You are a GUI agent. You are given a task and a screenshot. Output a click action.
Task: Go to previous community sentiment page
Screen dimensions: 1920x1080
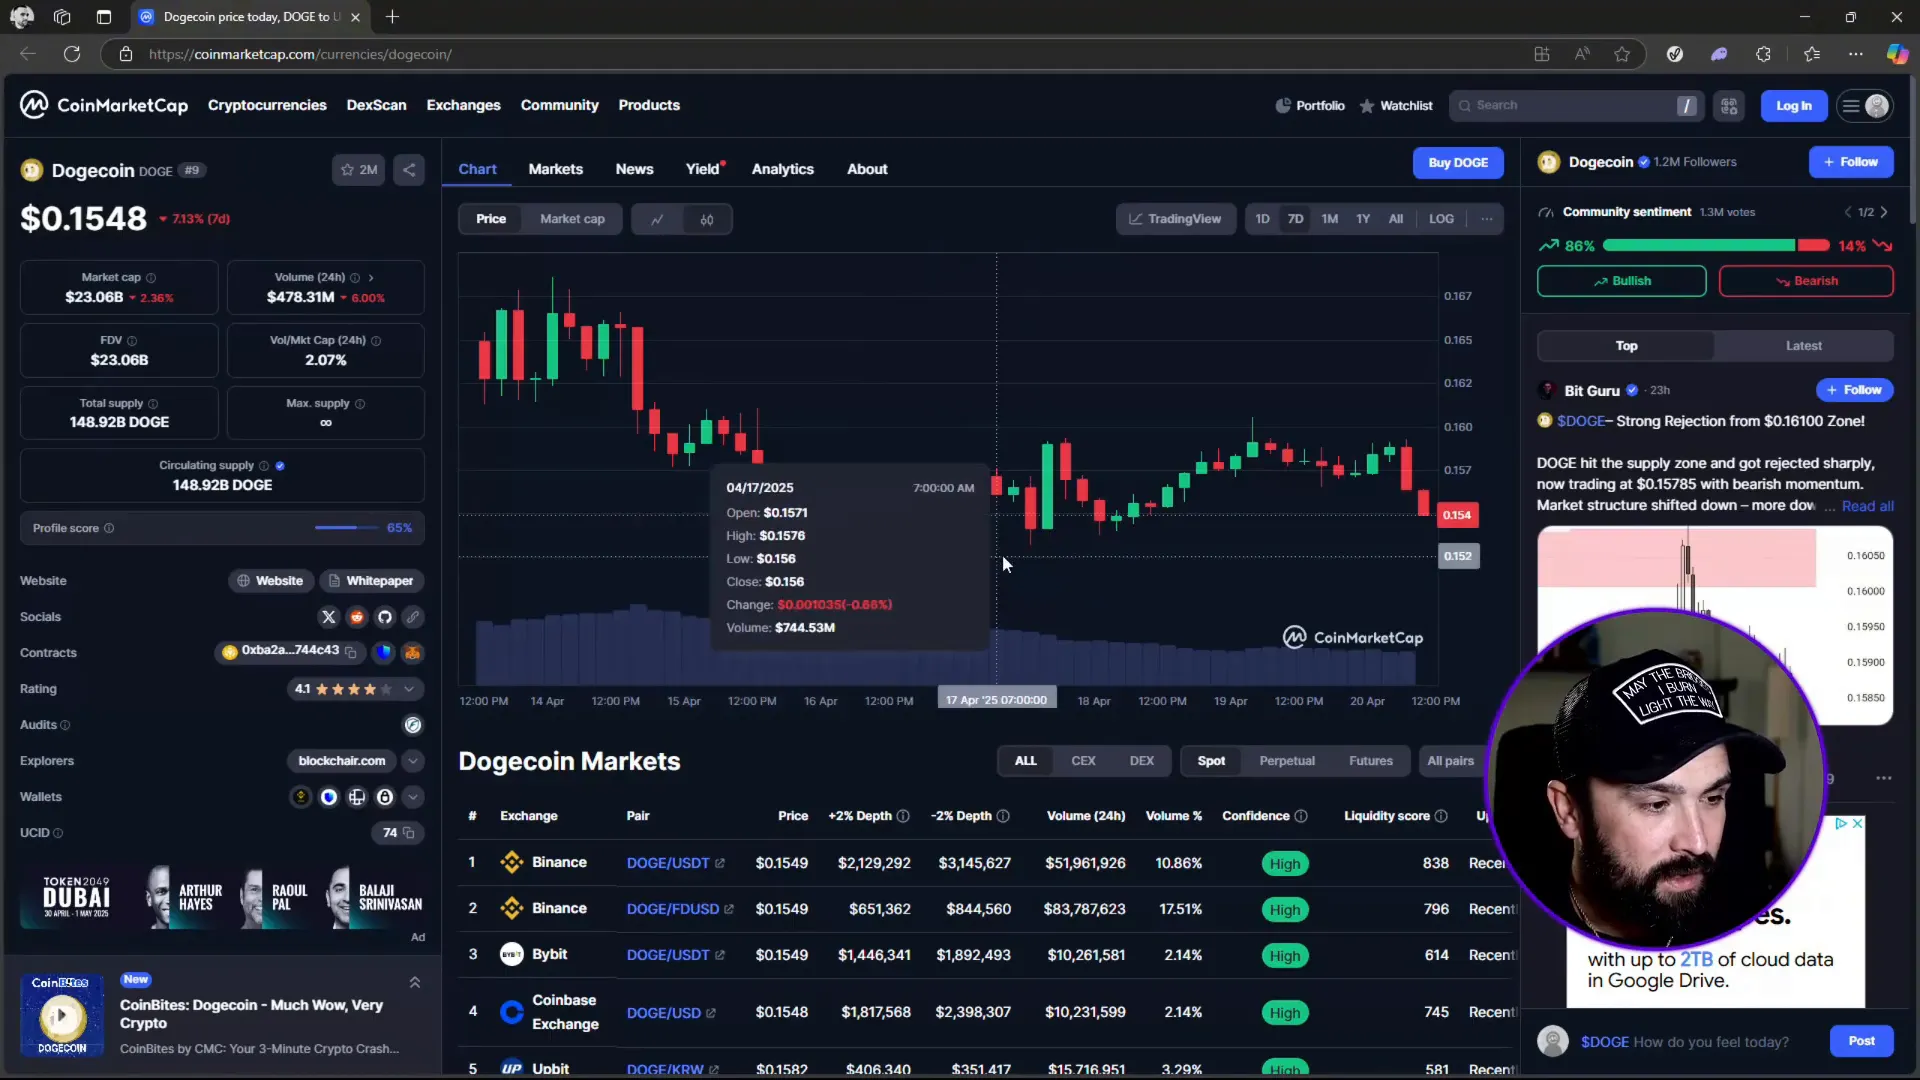(x=1847, y=212)
